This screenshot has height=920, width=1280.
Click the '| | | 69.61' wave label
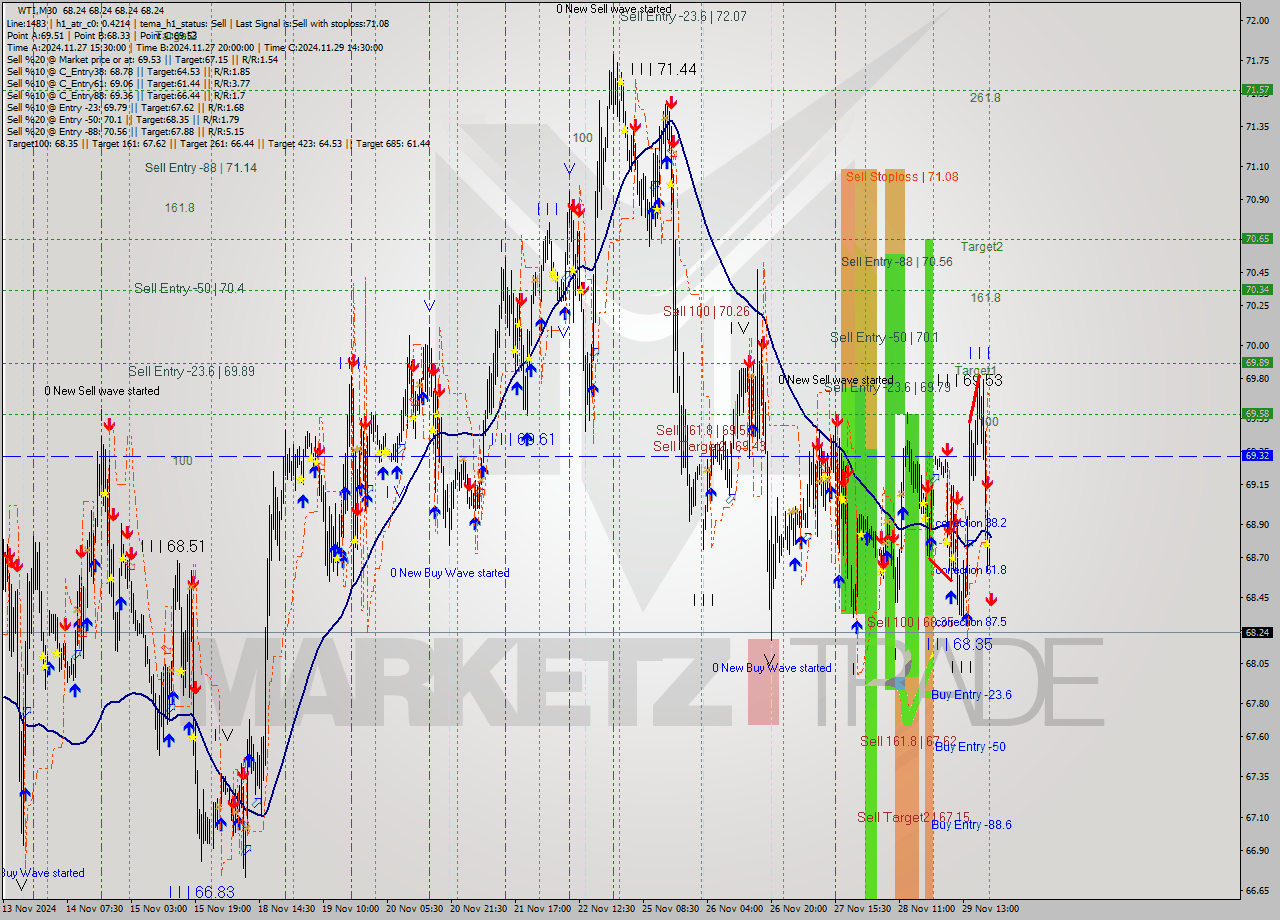click(x=522, y=440)
